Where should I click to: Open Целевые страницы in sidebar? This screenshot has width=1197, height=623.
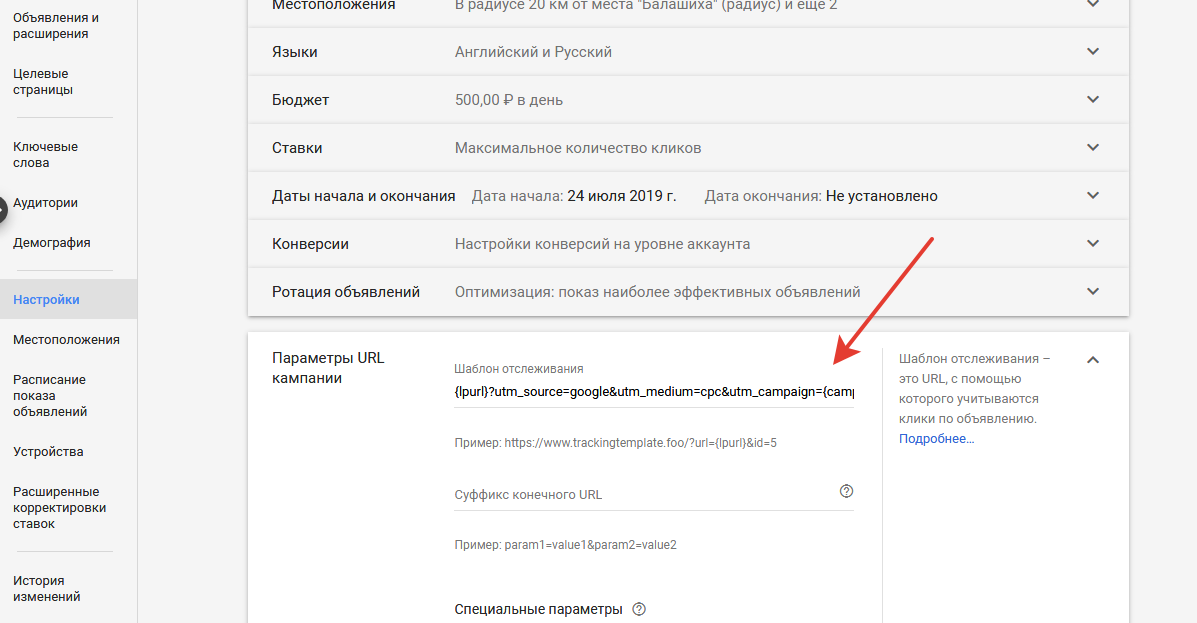coord(43,82)
